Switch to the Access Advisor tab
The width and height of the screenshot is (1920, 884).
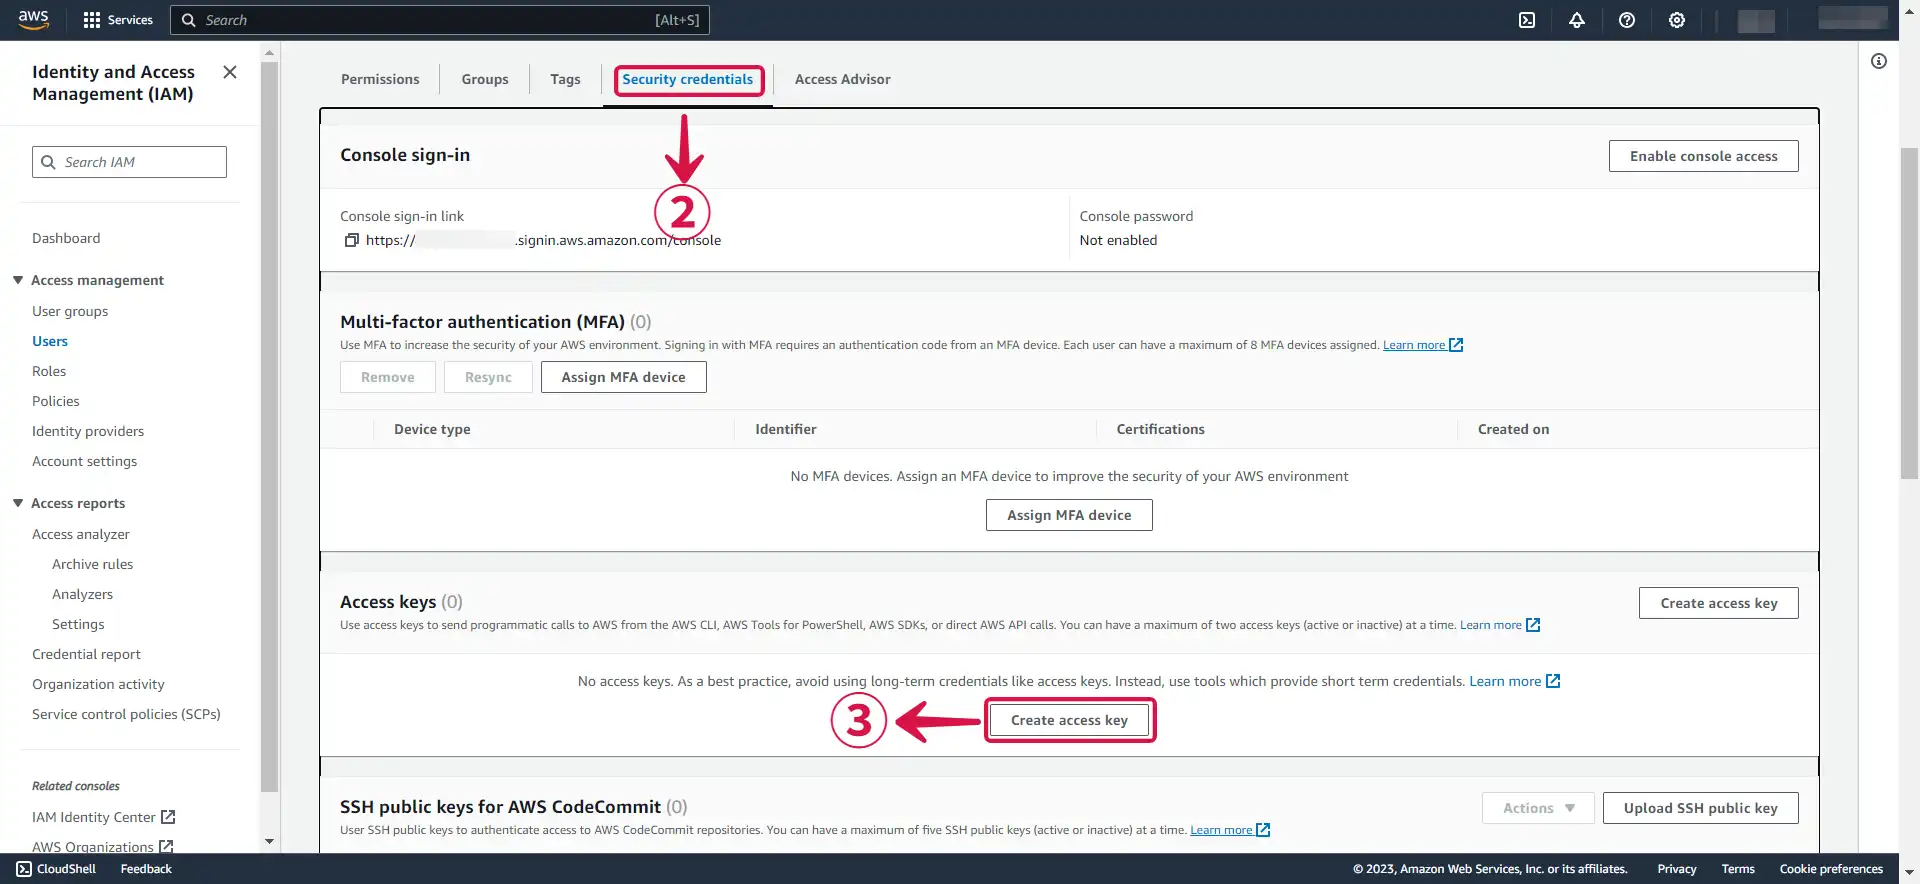[842, 79]
